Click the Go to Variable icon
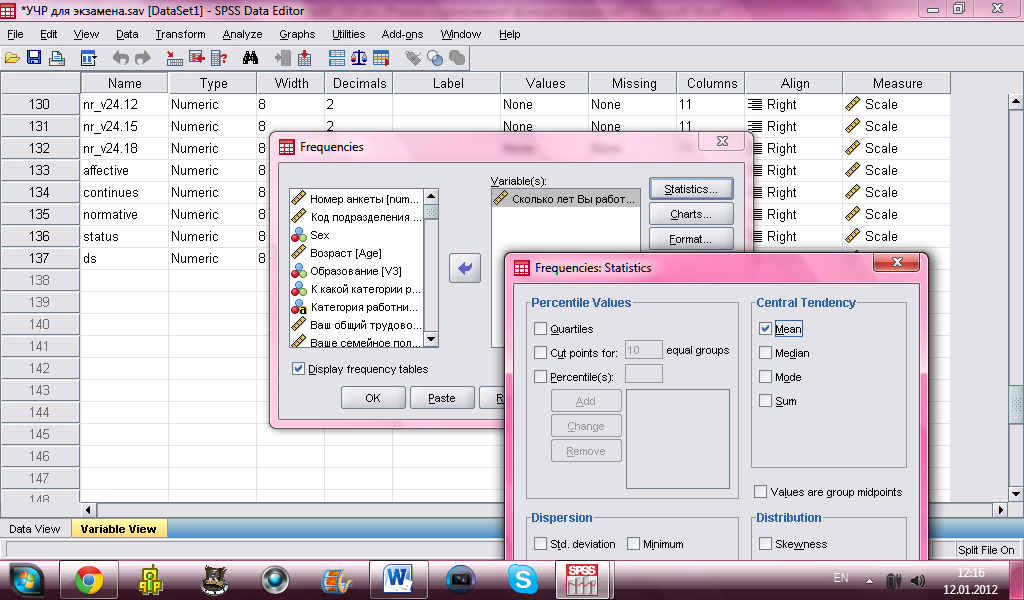 197,58
